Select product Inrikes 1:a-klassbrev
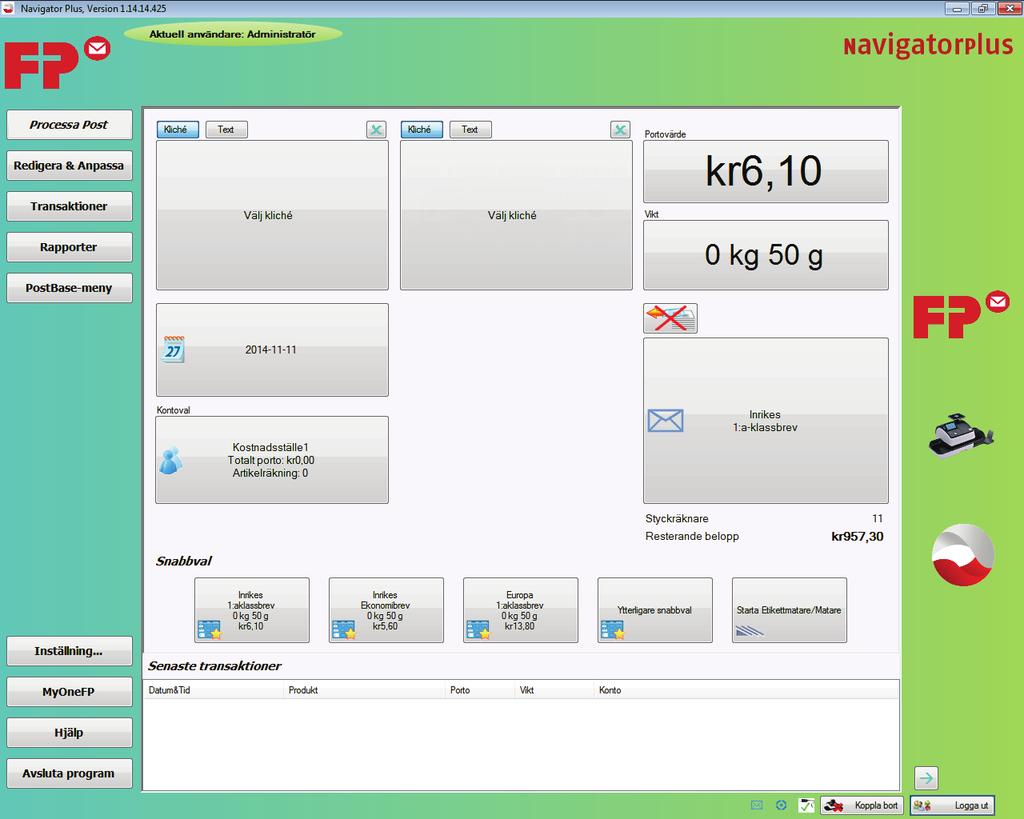The width and height of the screenshot is (1024, 819). pos(765,421)
